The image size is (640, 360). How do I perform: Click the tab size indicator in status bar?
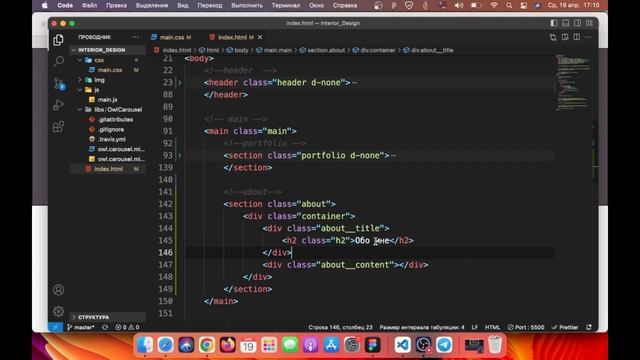(x=422, y=327)
